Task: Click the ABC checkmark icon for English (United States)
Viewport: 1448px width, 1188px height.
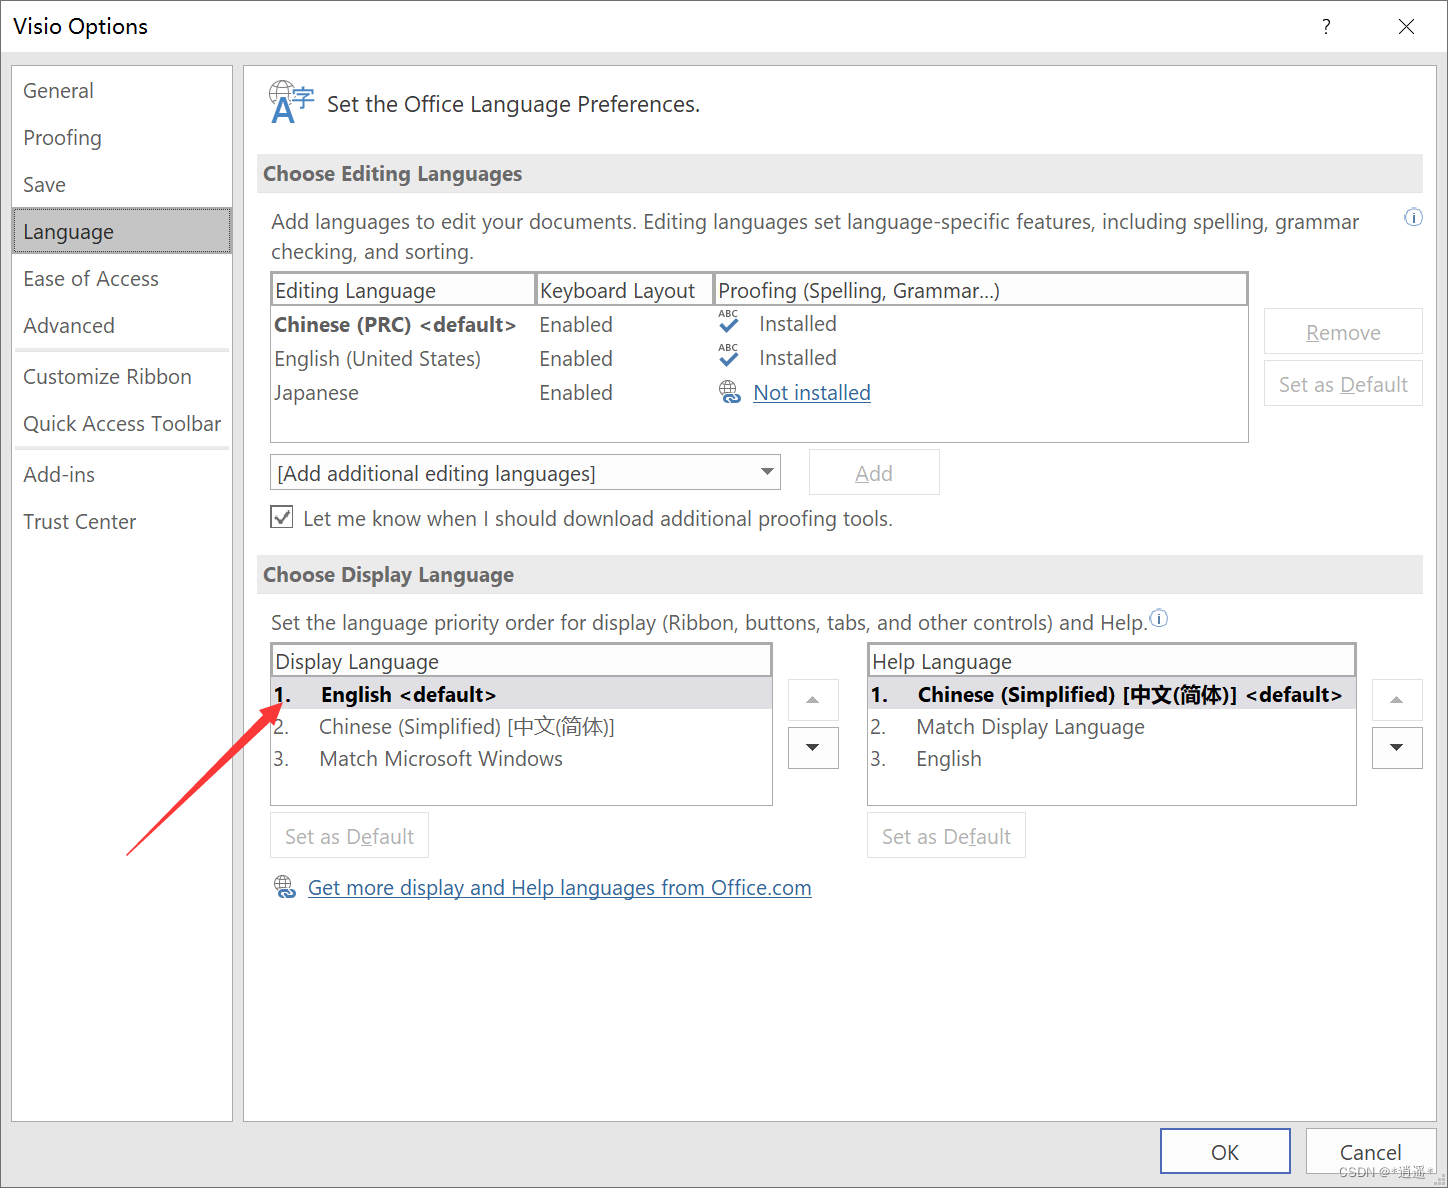Action: (728, 355)
